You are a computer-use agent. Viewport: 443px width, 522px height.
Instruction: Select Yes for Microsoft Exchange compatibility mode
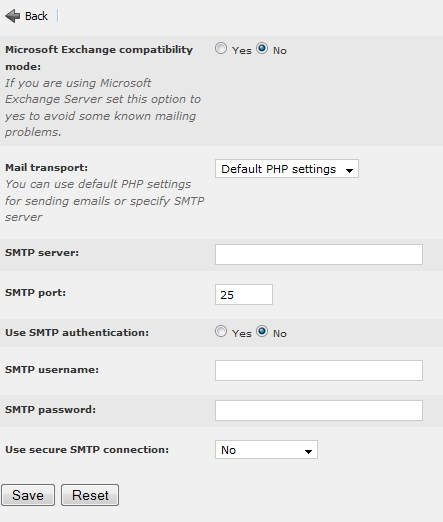pyautogui.click(x=221, y=49)
